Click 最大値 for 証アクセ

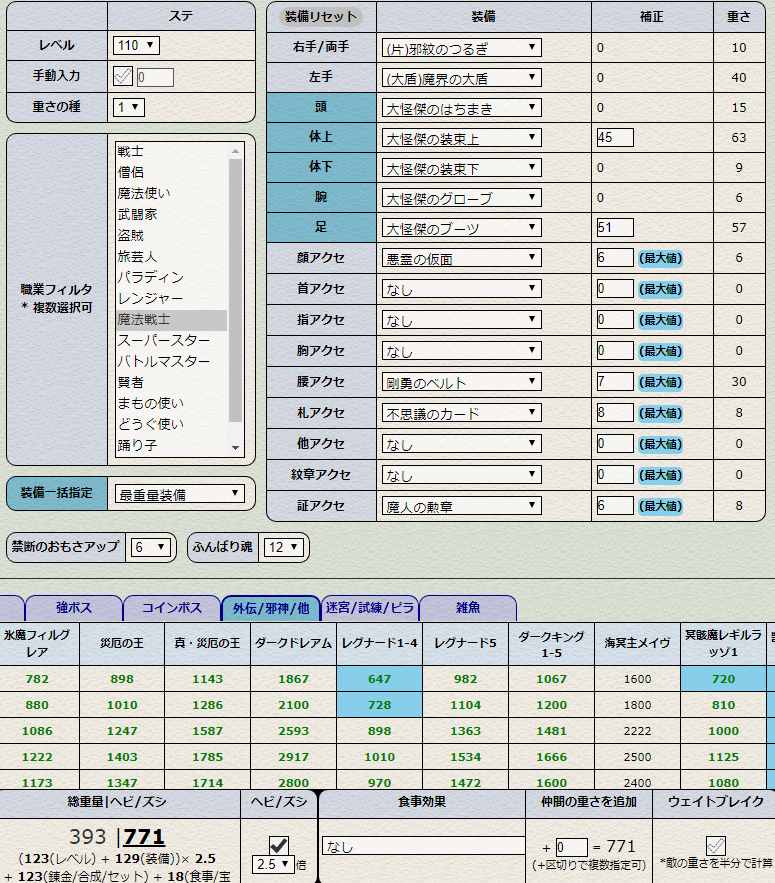[660, 506]
